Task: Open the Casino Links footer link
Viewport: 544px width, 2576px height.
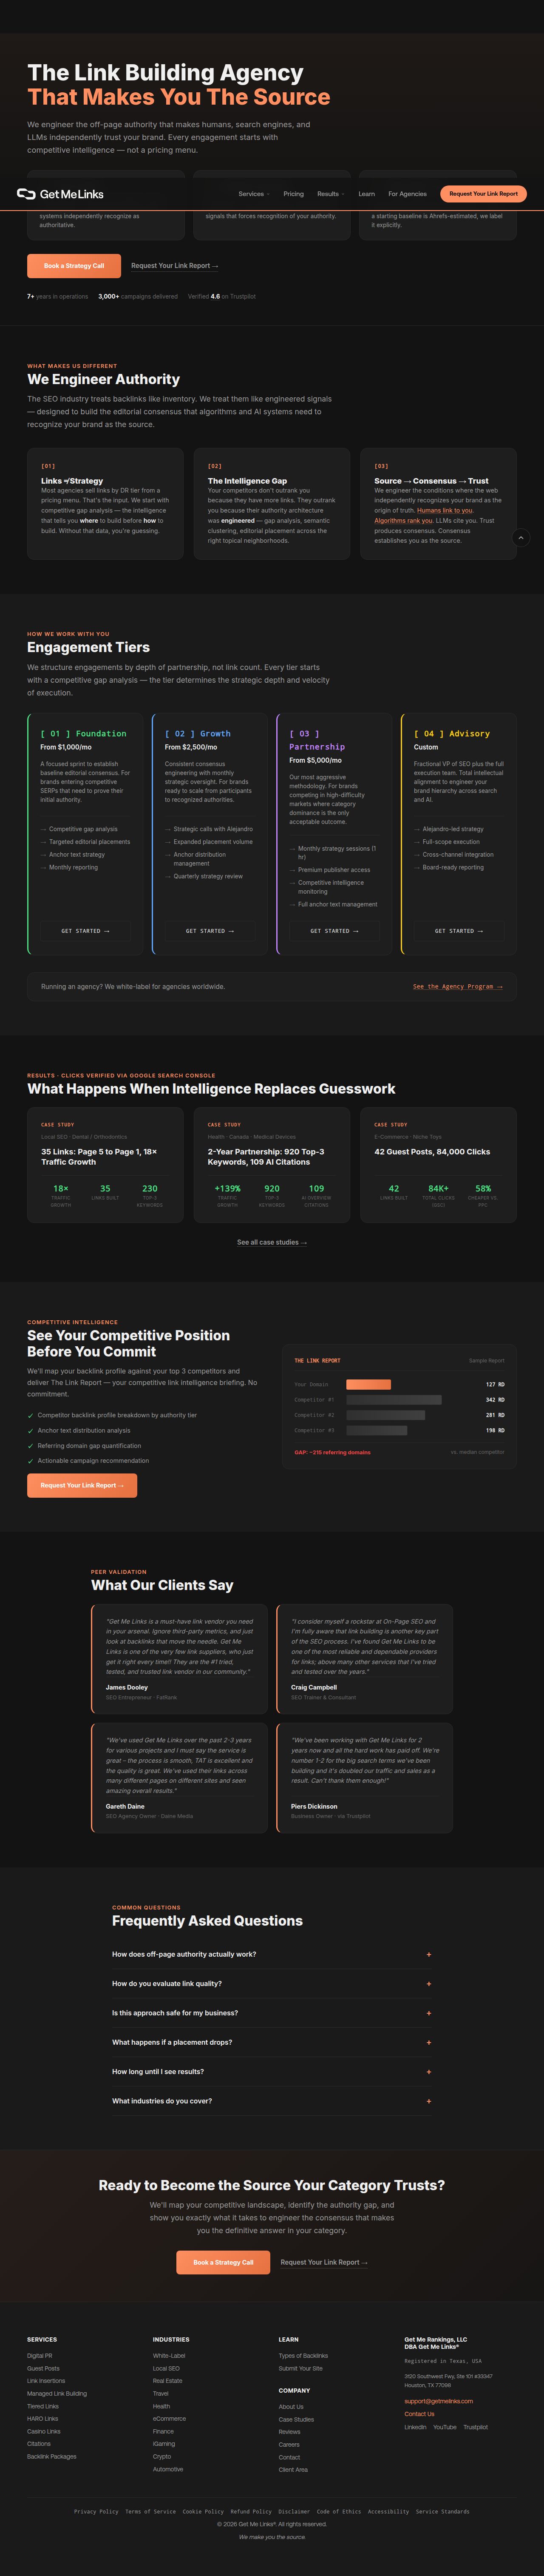Action: (x=44, y=2431)
